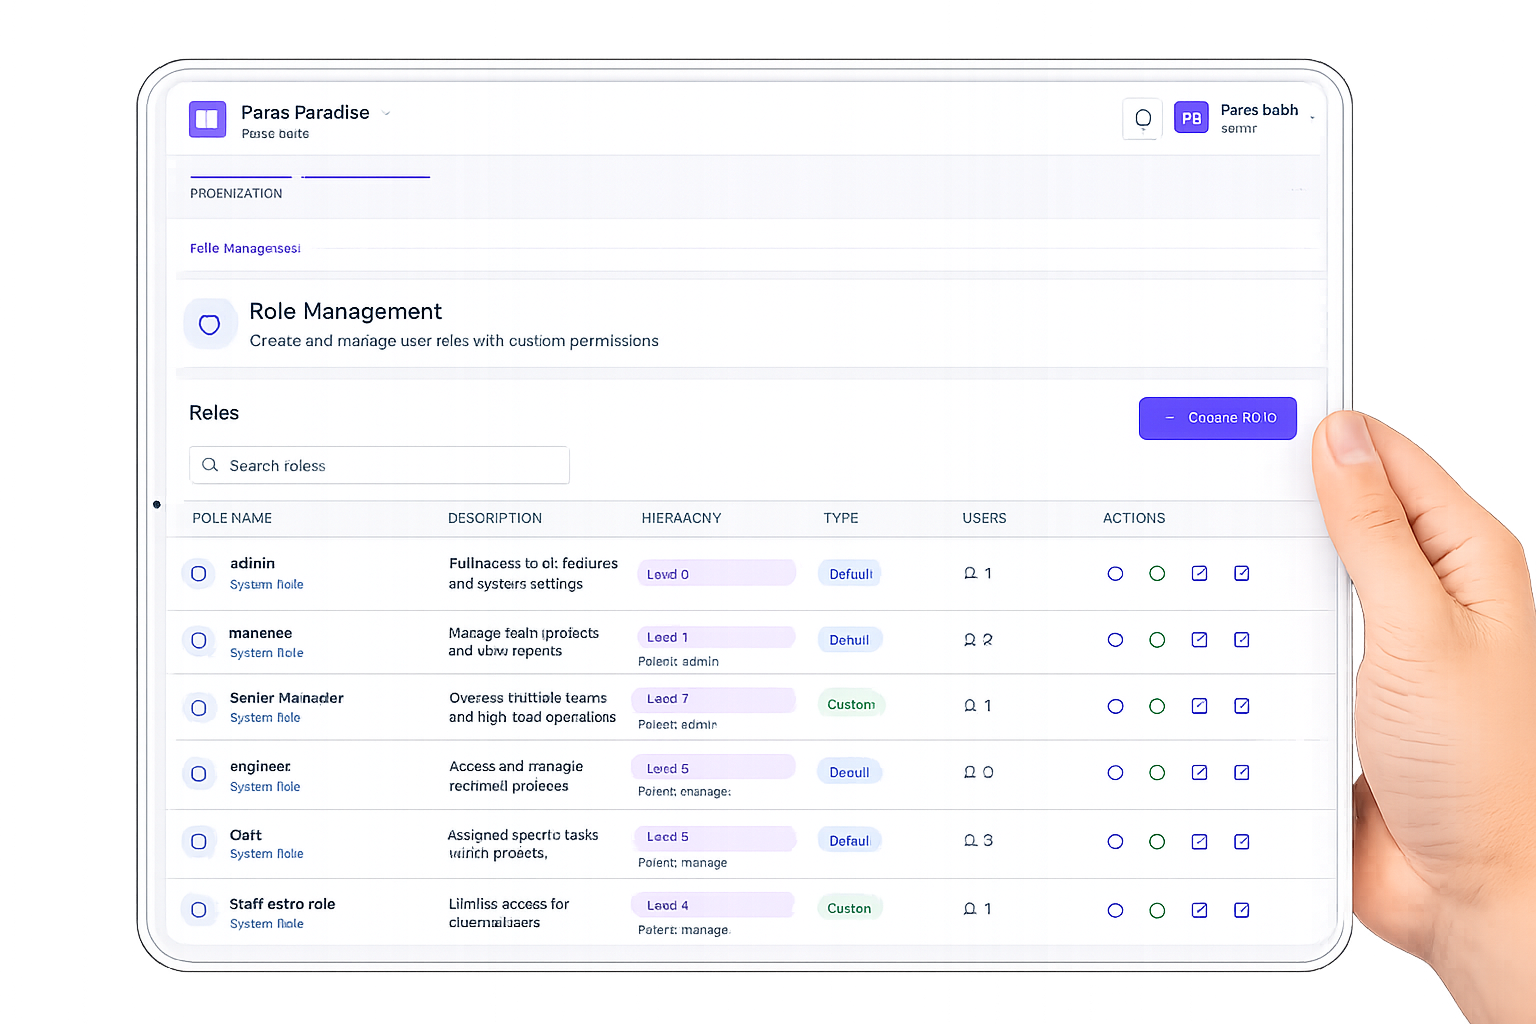The width and height of the screenshot is (1536, 1024).
Task: Click the blue circle action in Staff estro role row
Action: pos(1115,910)
